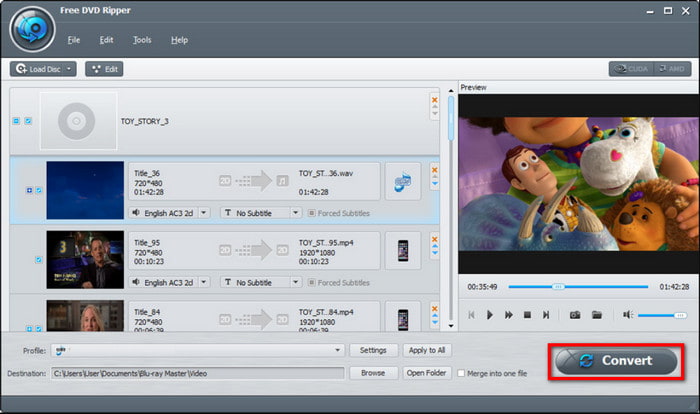Enable Merge into one file
This screenshot has width=700, height=414.
click(460, 373)
